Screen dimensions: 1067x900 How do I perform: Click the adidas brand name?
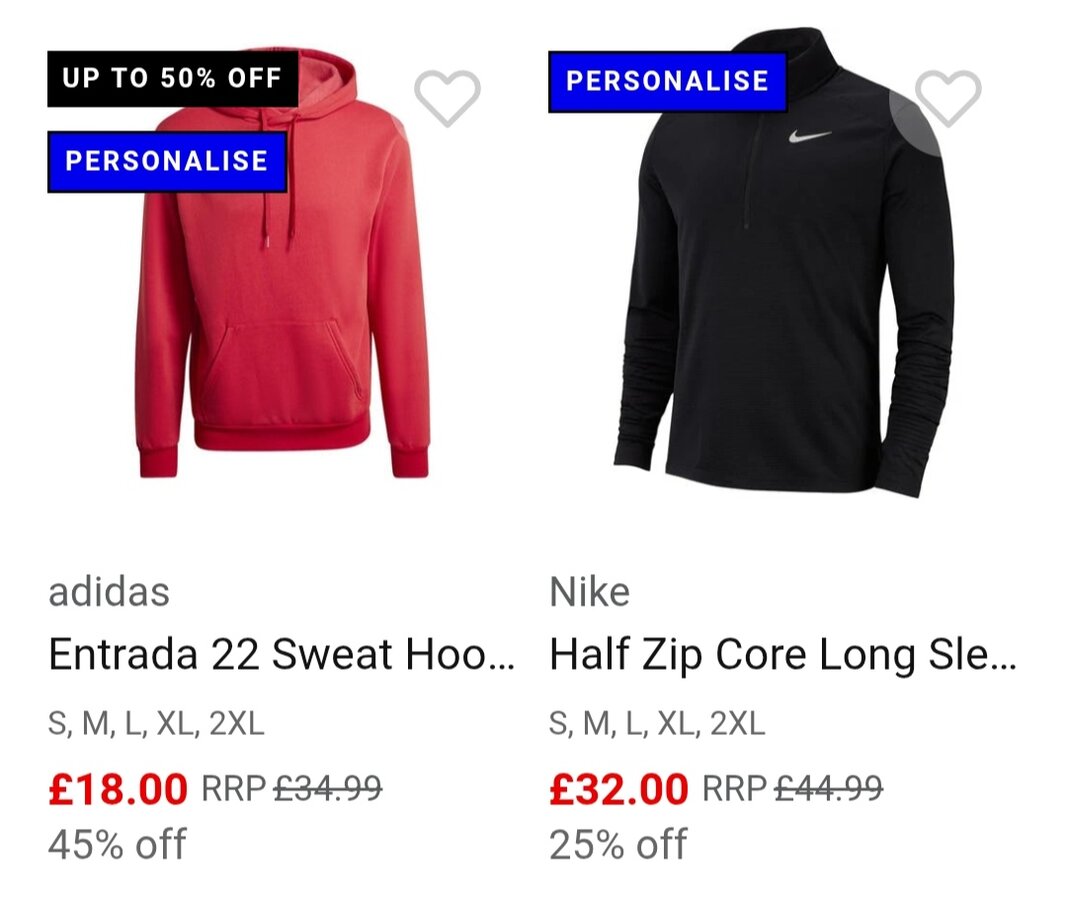point(109,592)
